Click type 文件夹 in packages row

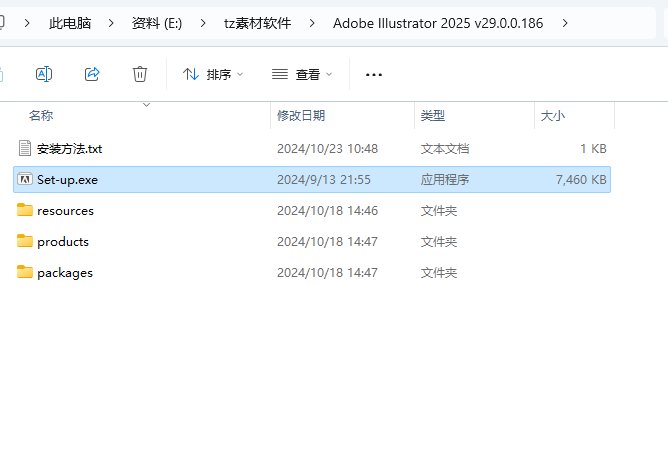pyautogui.click(x=439, y=273)
